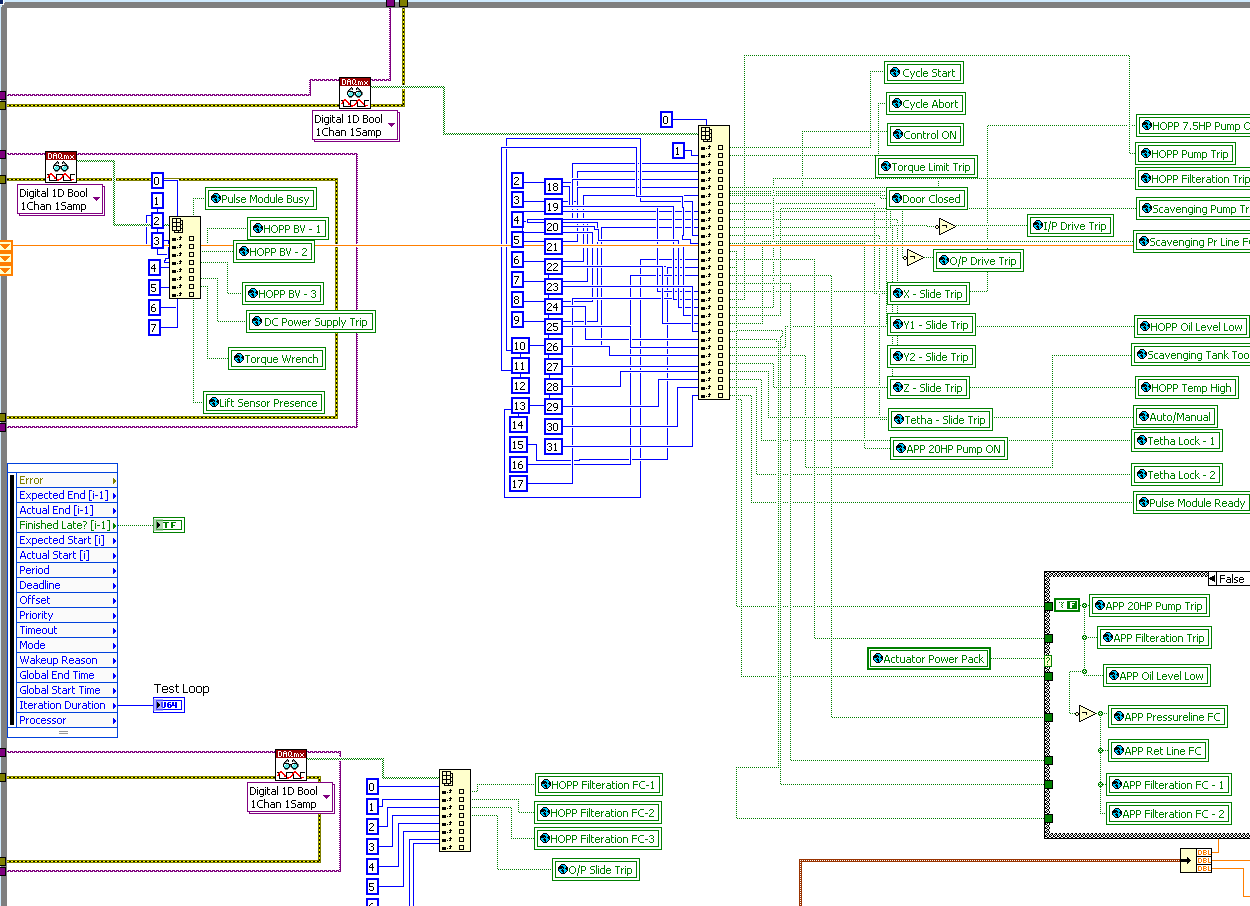Select the O/P Drive Trip global variable

pos(978,261)
